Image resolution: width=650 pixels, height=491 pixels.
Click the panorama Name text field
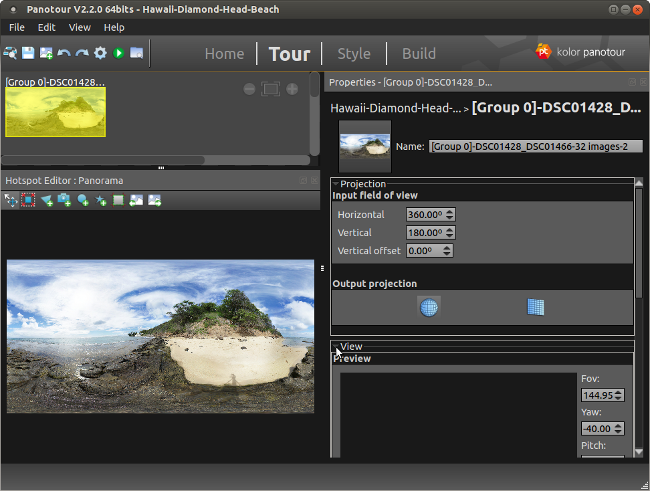pyautogui.click(x=535, y=146)
